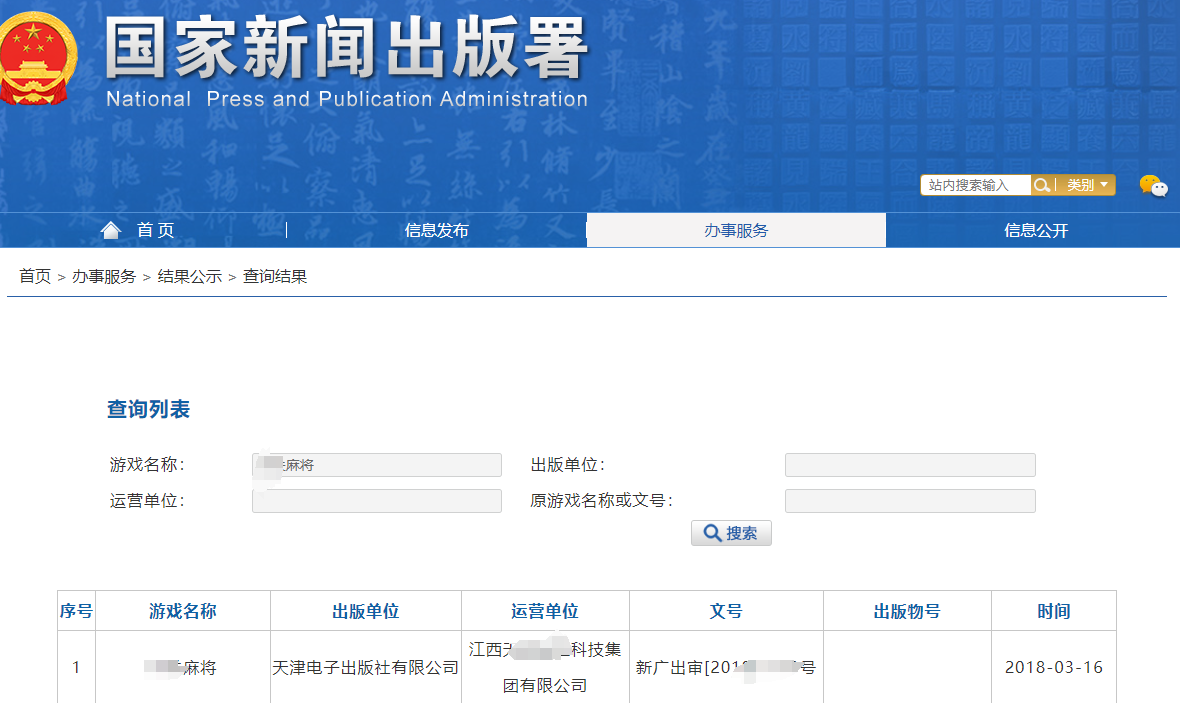Click the 搜索 search button
The height and width of the screenshot is (703, 1180).
(731, 533)
